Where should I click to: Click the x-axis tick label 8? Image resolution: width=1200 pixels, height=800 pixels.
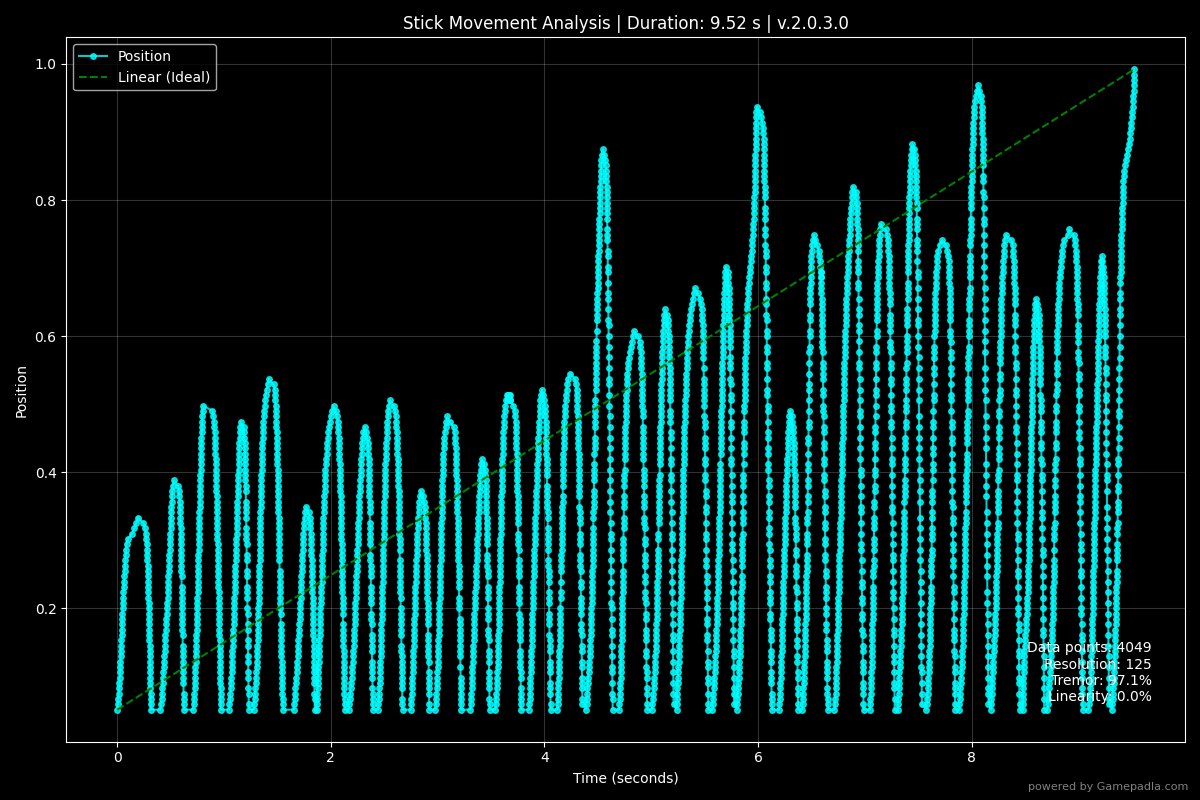click(x=971, y=757)
